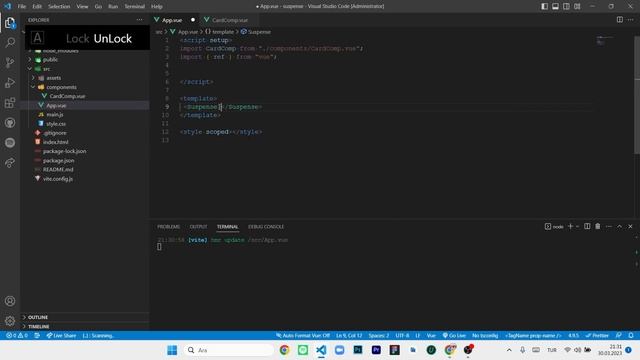The image size is (640, 360).
Task: Open Chrome from the Windows taskbar
Action: click(x=284, y=350)
